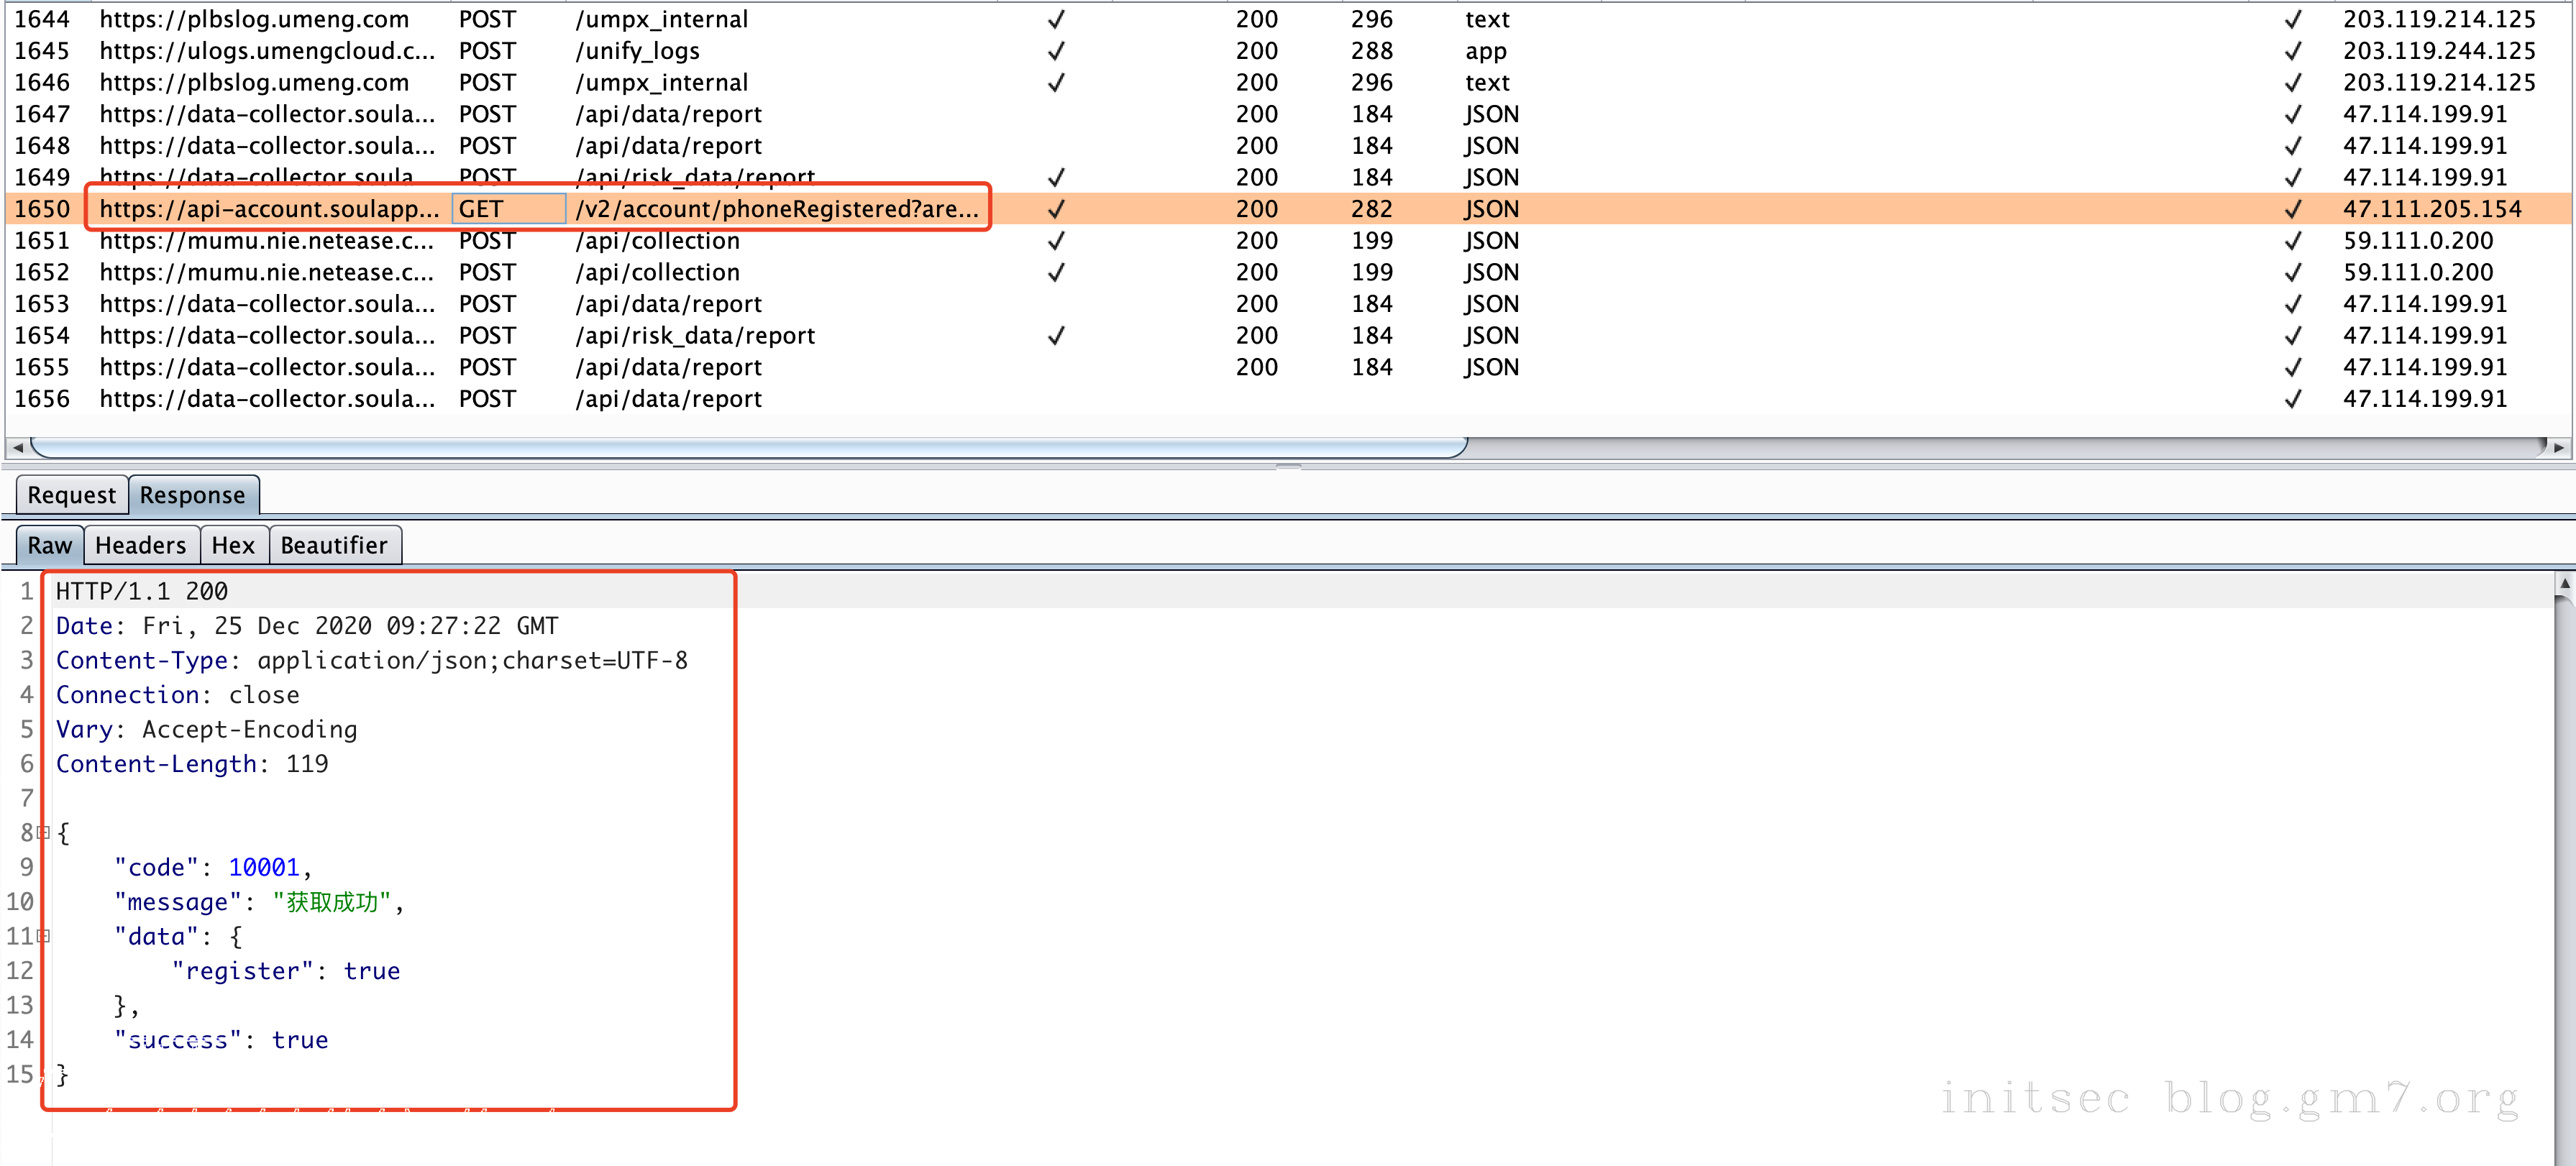Open the Headers view tab
The height and width of the screenshot is (1166, 2576).
point(140,545)
